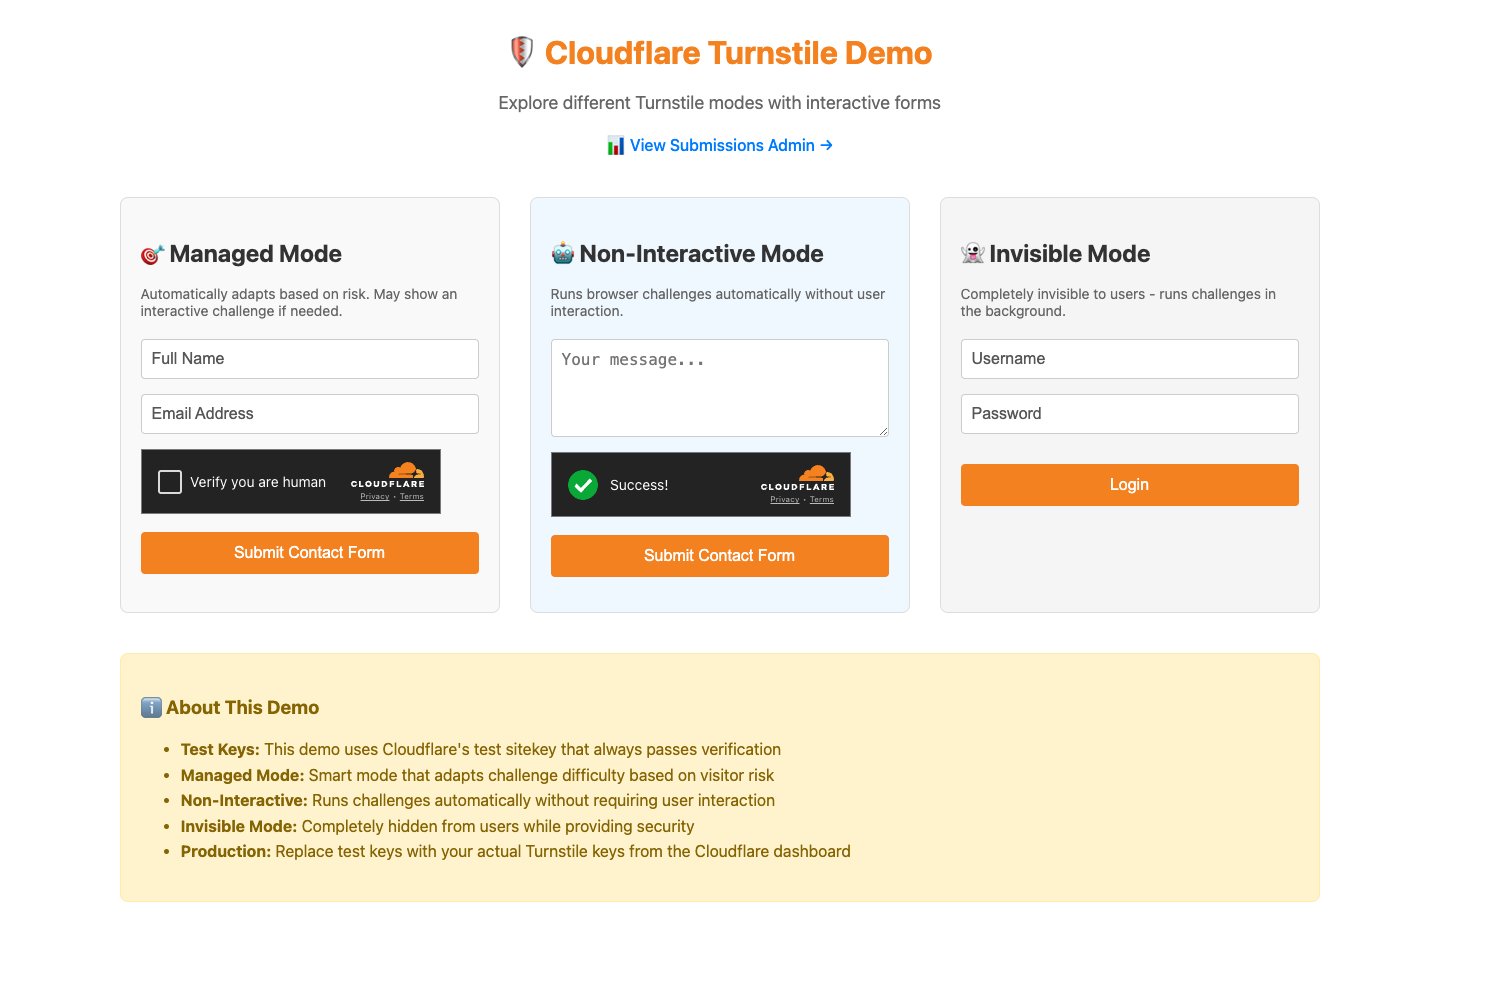Focus the Email Address input field
1495x998 pixels.
point(310,414)
